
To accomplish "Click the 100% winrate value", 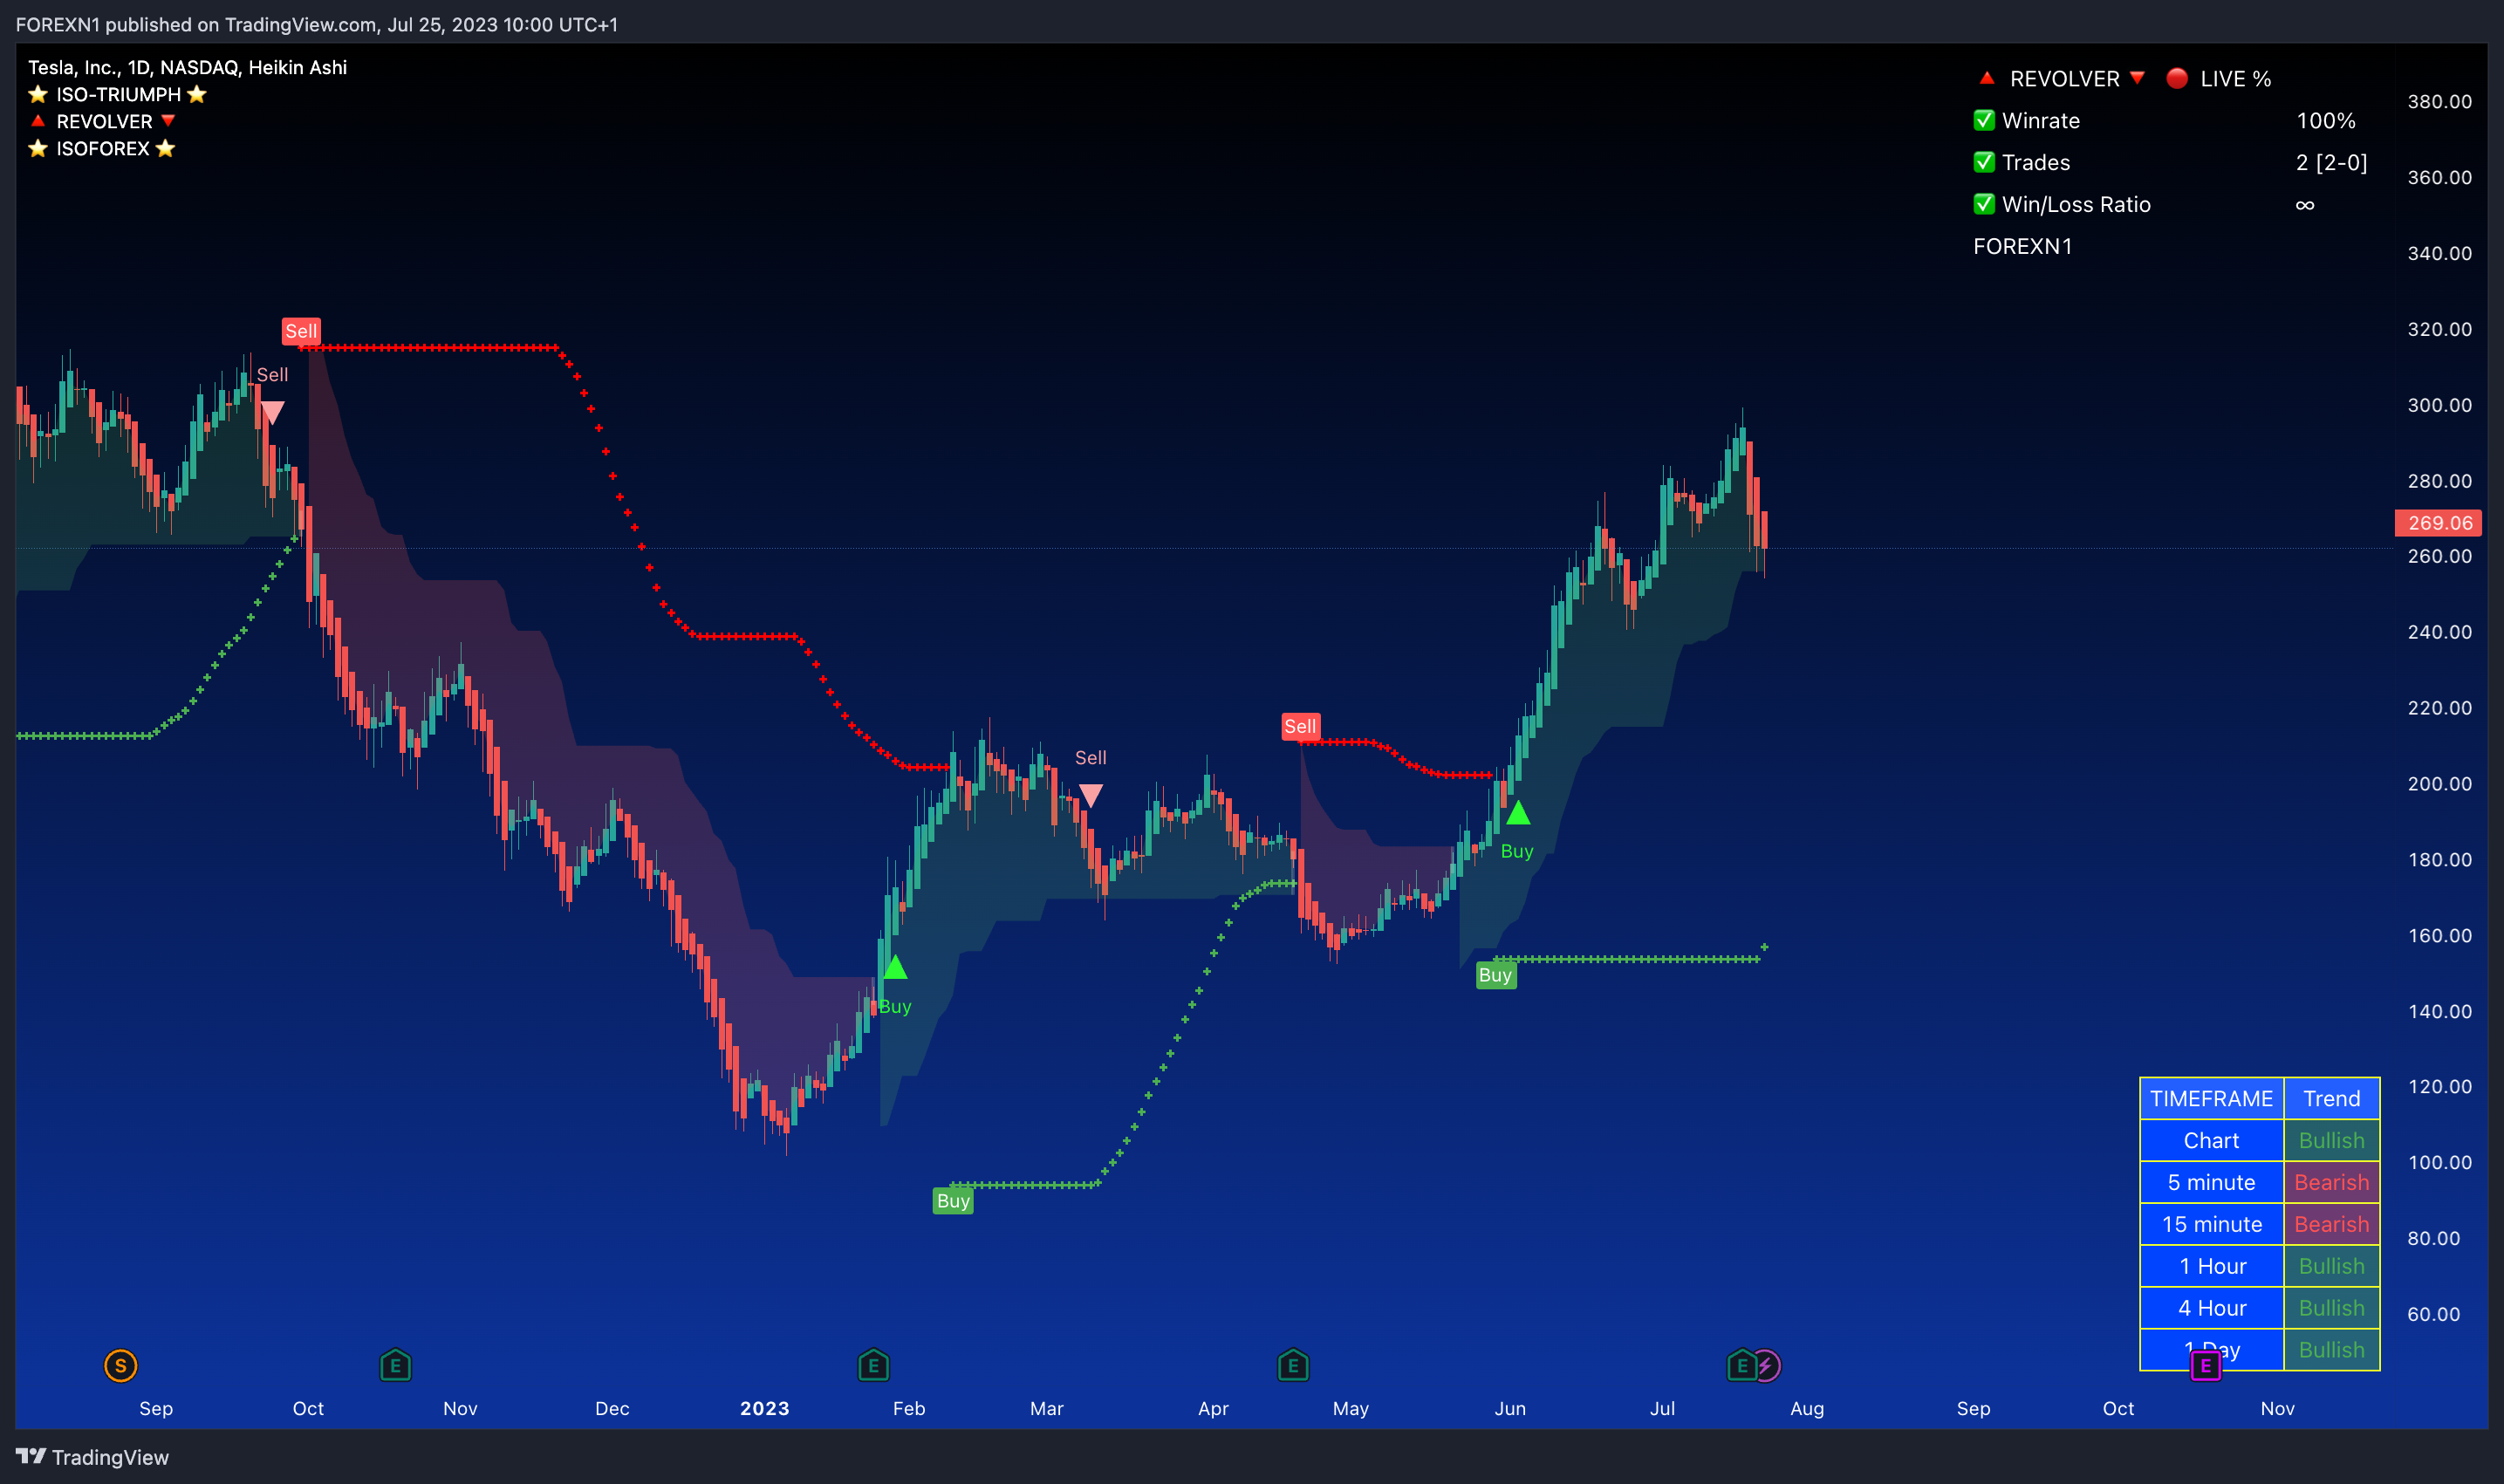I will tap(2325, 120).
